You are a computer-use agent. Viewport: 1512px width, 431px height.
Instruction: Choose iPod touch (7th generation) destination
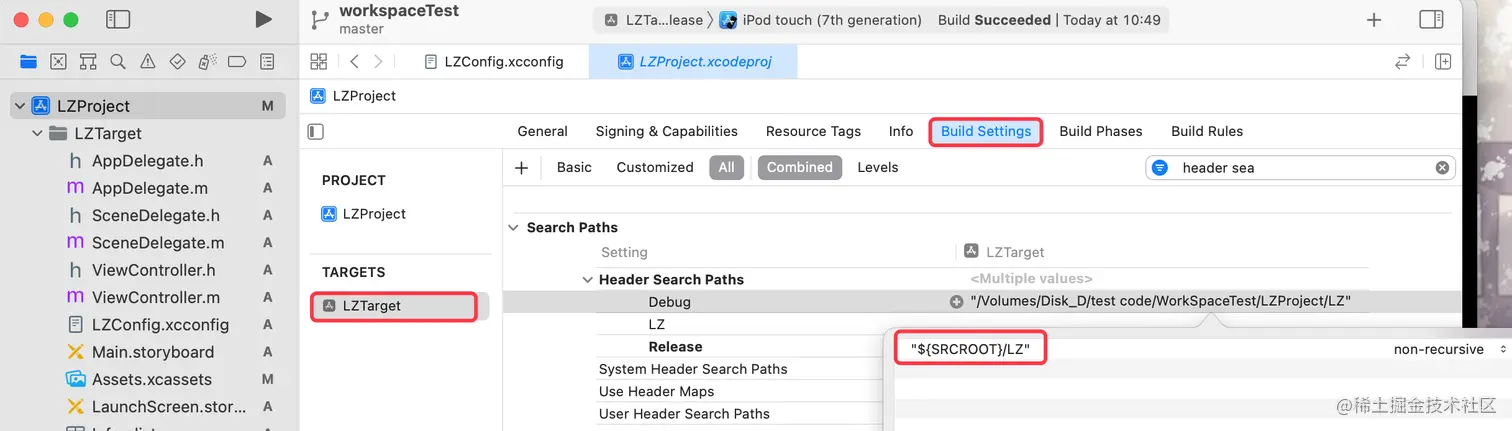pos(820,20)
